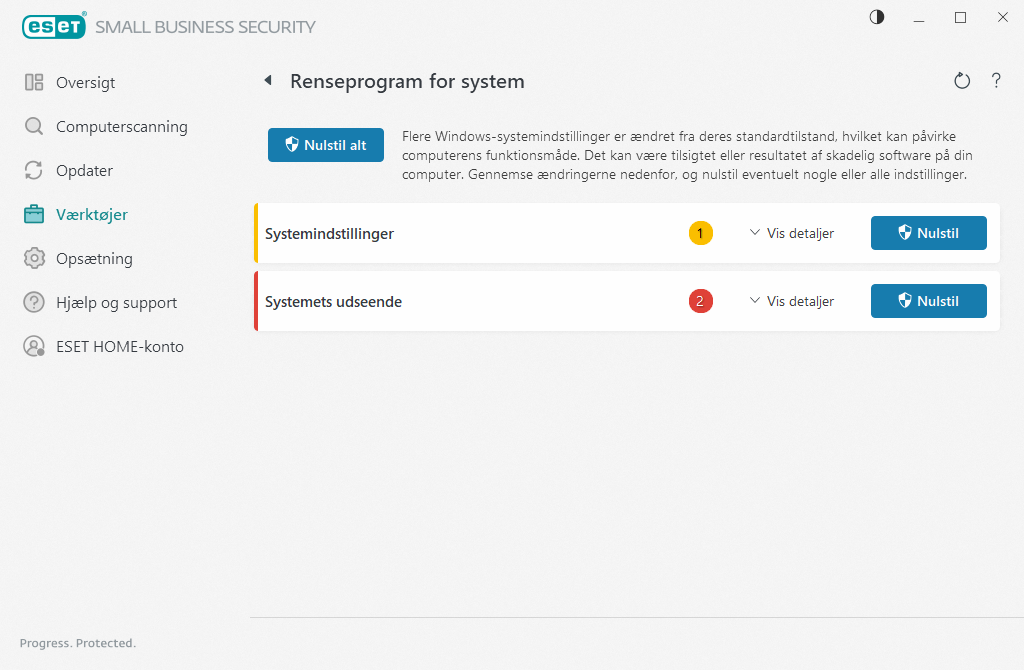This screenshot has width=1024, height=670.
Task: Click Nulstil for Systemets udseende
Action: coord(928,301)
